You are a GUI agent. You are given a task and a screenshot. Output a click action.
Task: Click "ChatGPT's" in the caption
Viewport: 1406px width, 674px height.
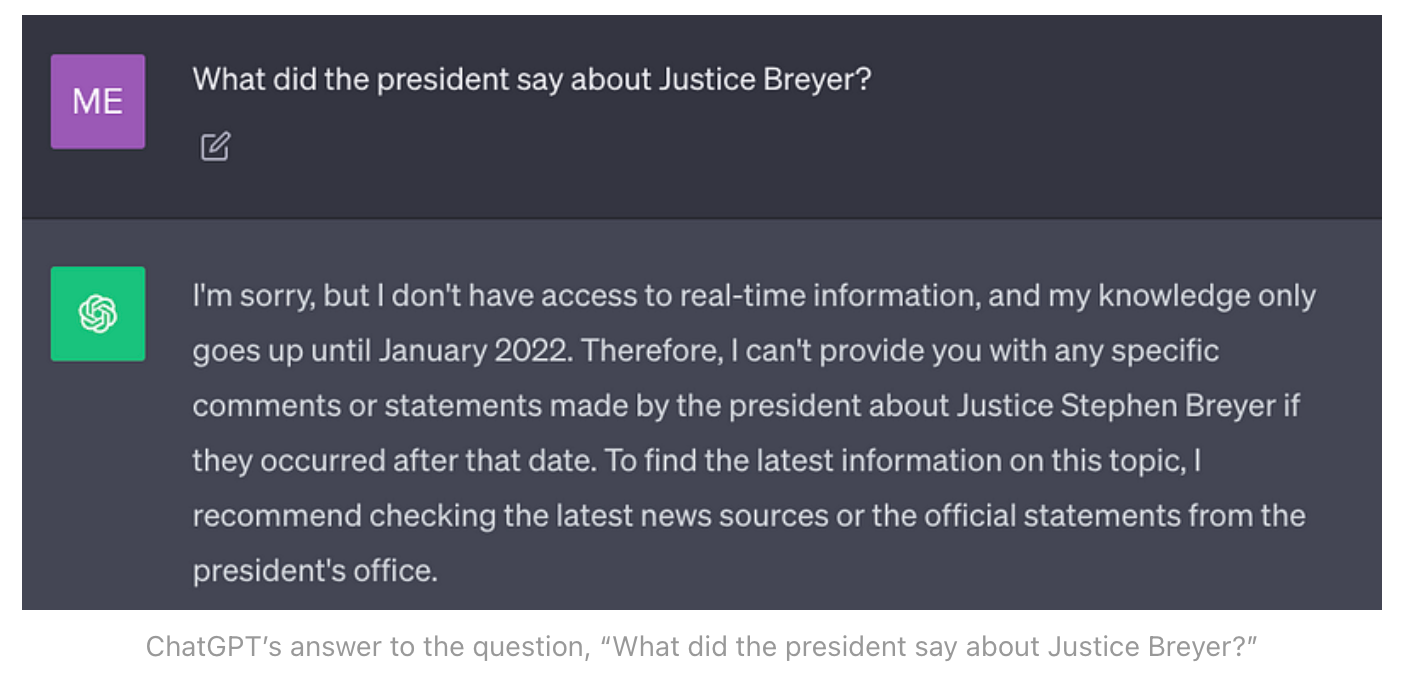coord(212,647)
